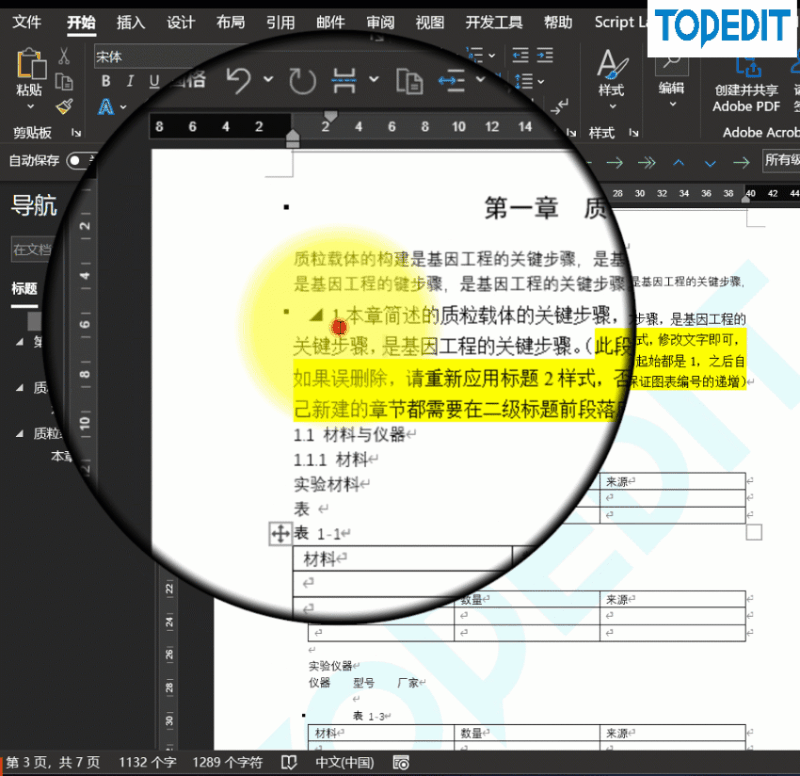Open the clipboard group dialog launcher

(76, 133)
